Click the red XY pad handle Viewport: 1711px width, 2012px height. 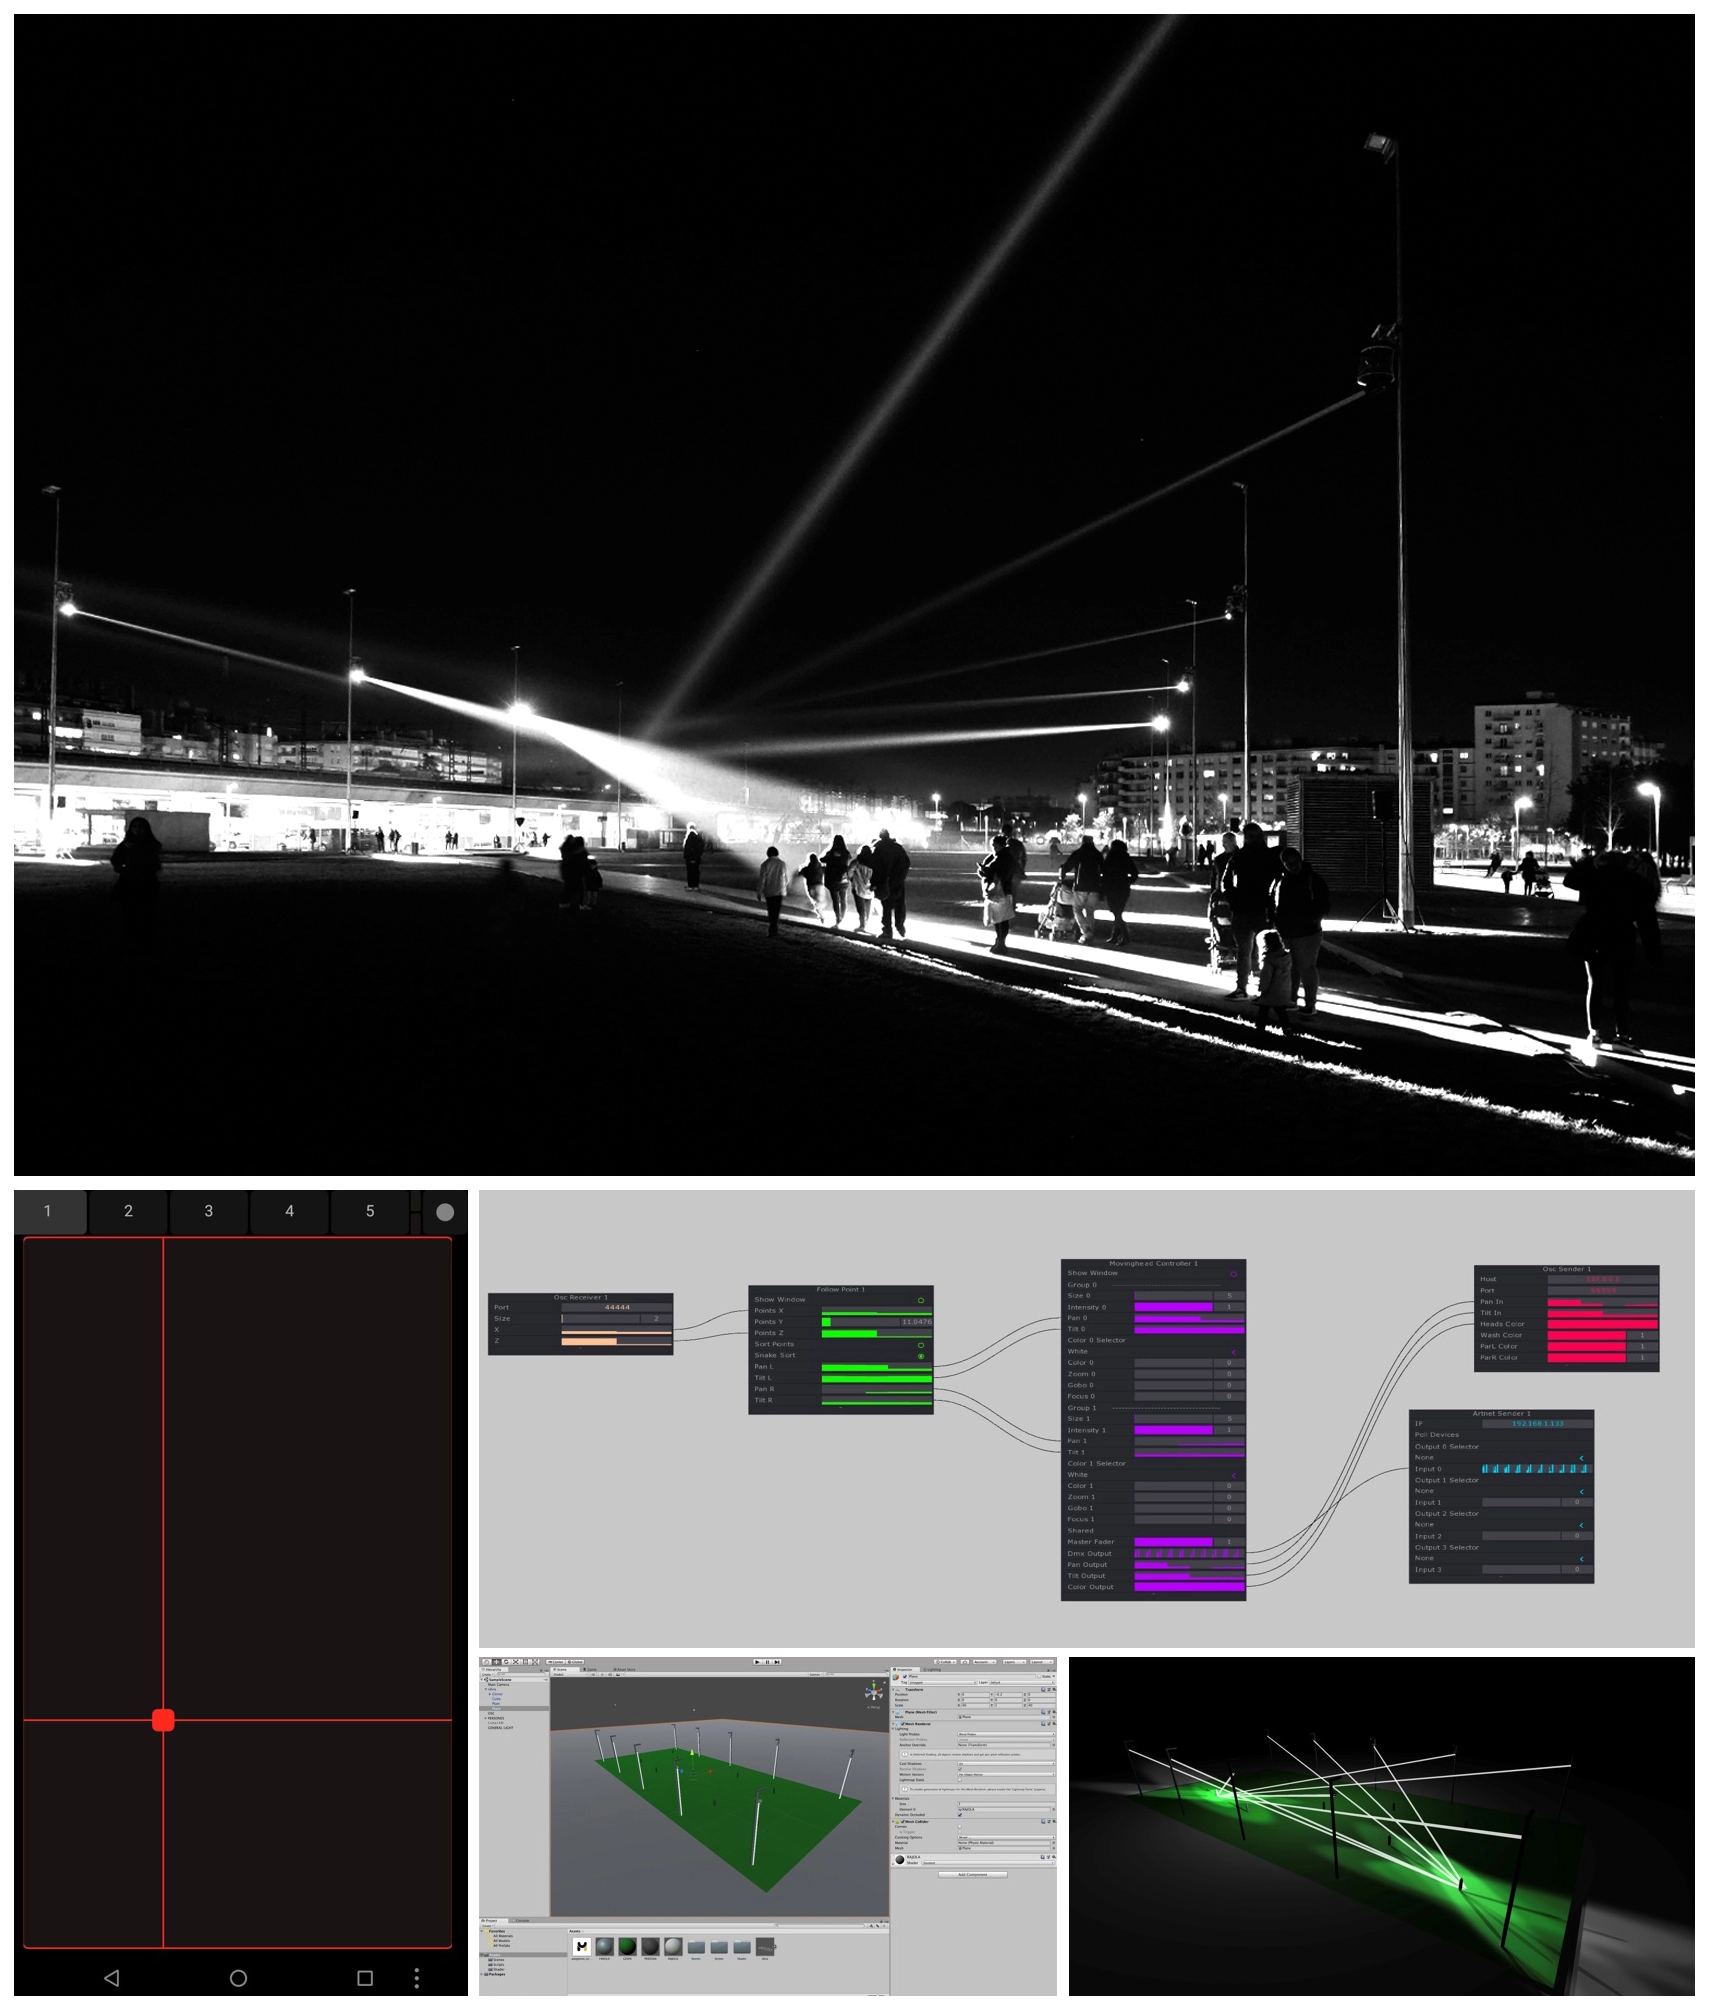click(163, 1720)
